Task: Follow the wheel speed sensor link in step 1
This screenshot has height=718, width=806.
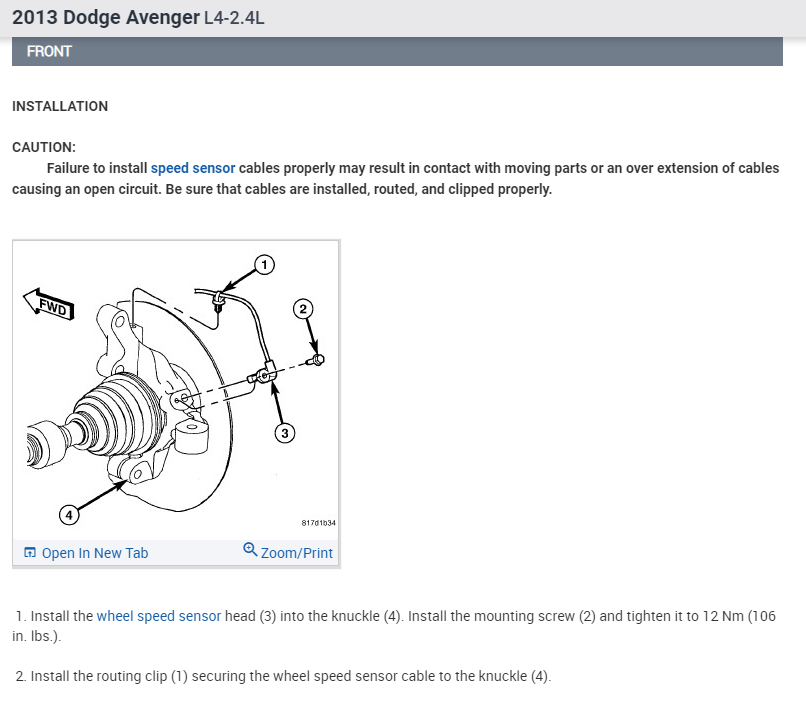Action: pos(159,616)
